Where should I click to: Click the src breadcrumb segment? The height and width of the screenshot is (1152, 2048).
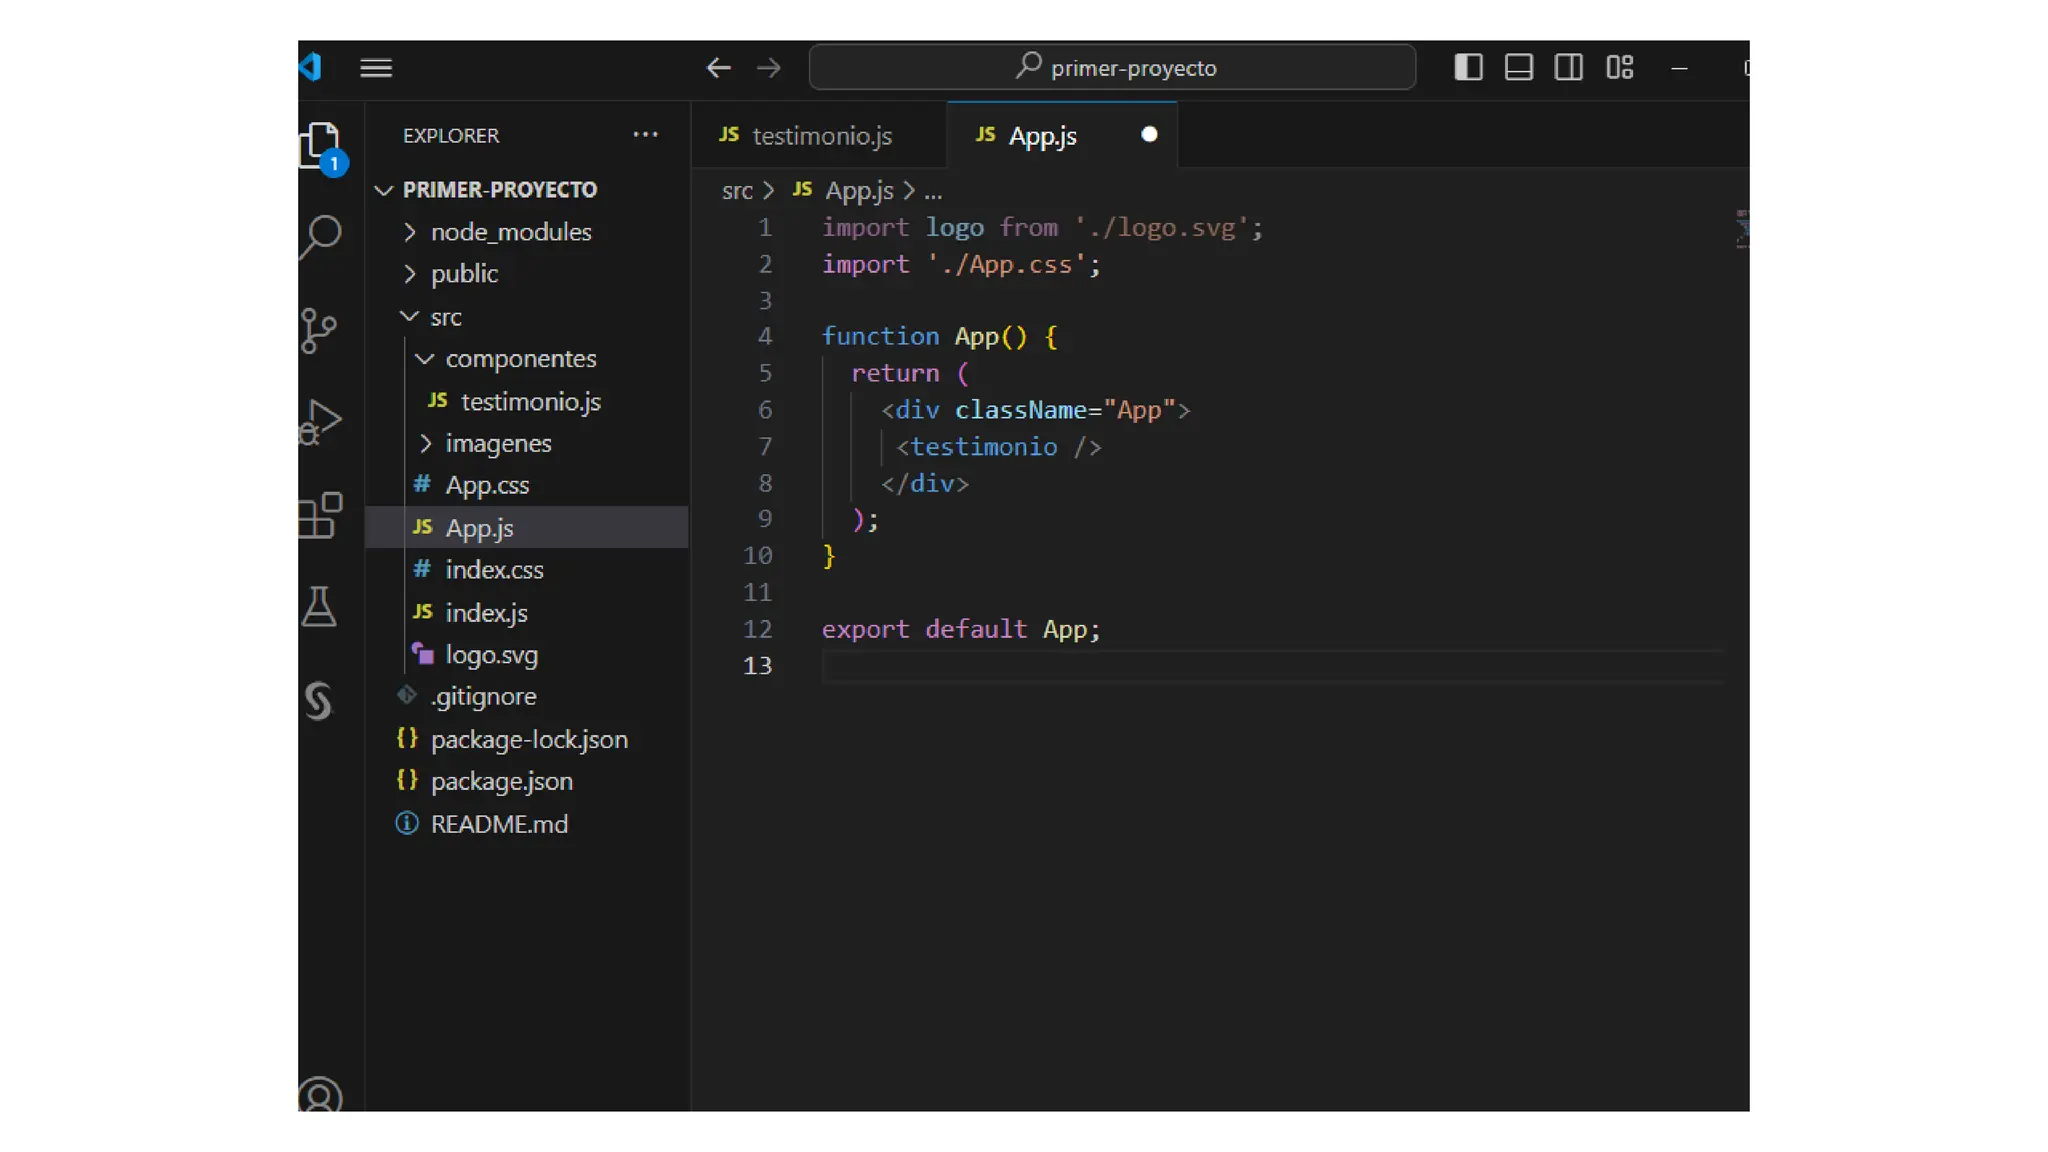point(737,190)
